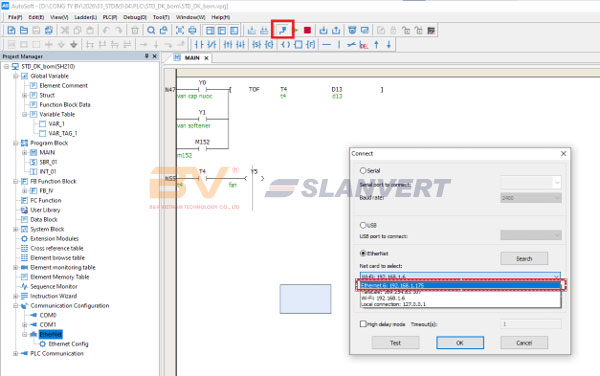600x376 pixels.
Task: Select Ethernet Config tree item
Action: tap(68, 344)
